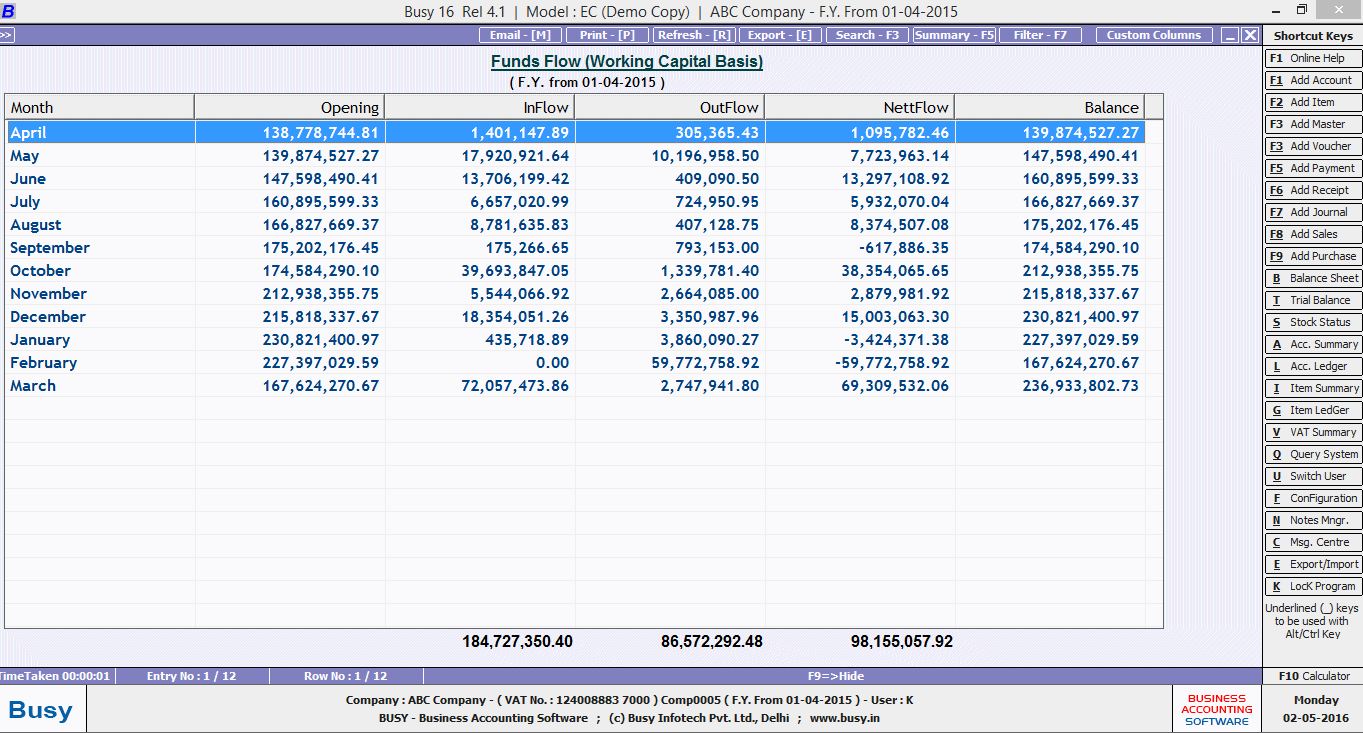
Task: Refresh the report data
Action: tap(693, 35)
